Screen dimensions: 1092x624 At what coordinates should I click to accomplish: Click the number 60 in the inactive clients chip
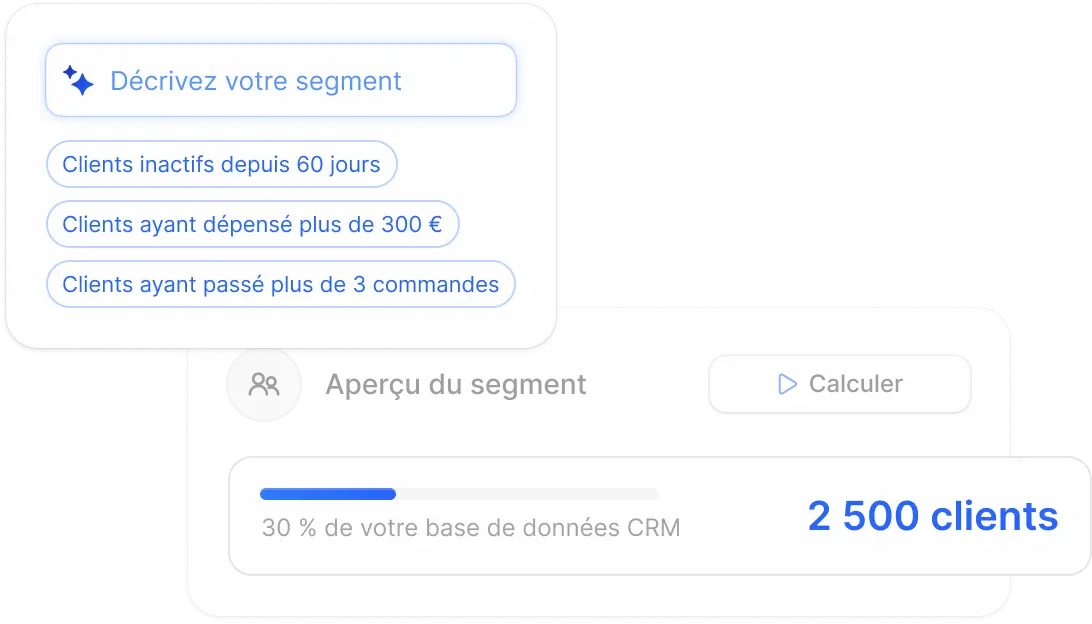(310, 164)
